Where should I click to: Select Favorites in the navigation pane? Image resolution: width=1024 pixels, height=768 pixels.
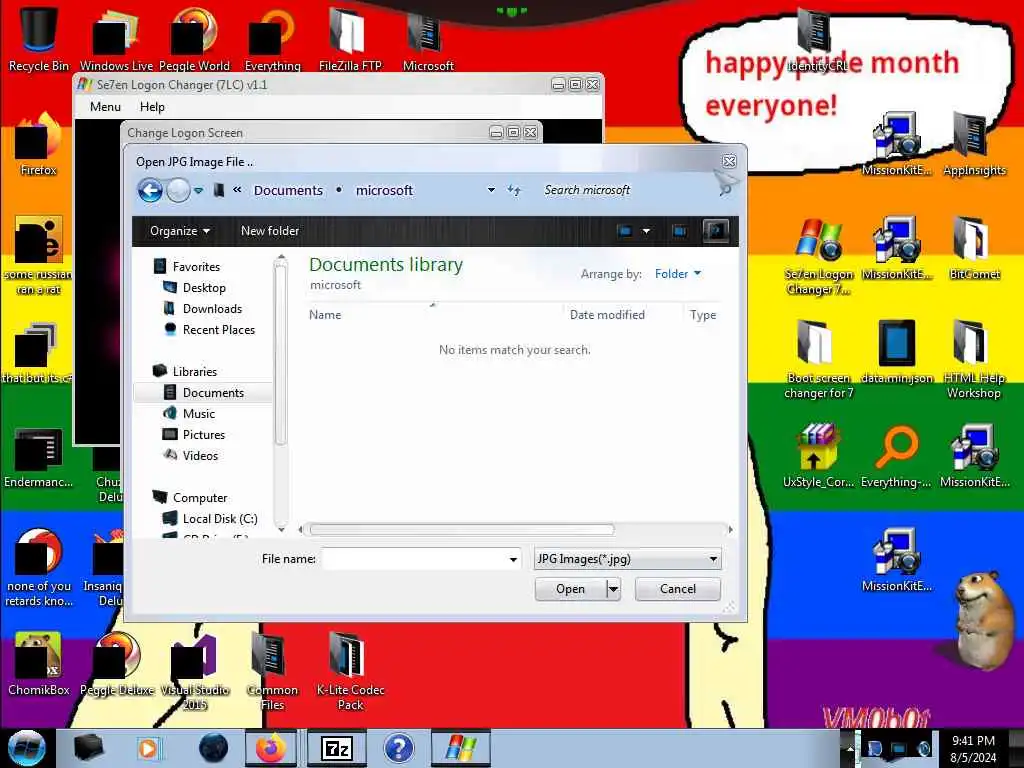[196, 266]
